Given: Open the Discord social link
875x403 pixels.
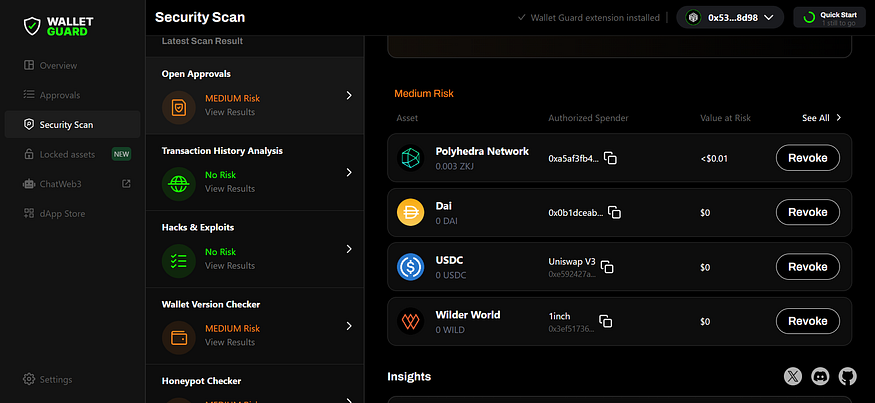Looking at the screenshot, I should 820,376.
